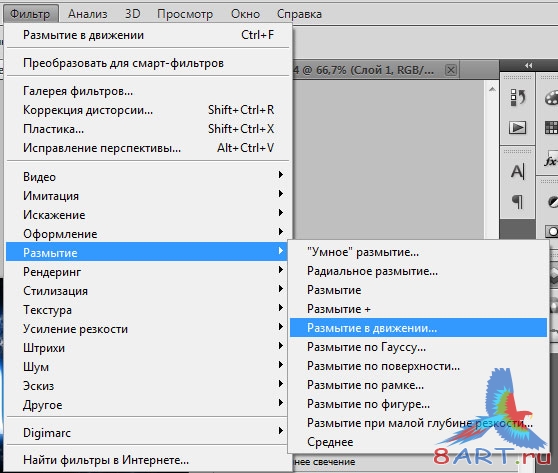Open the Анализ menu
The height and width of the screenshot is (473, 558).
[88, 14]
